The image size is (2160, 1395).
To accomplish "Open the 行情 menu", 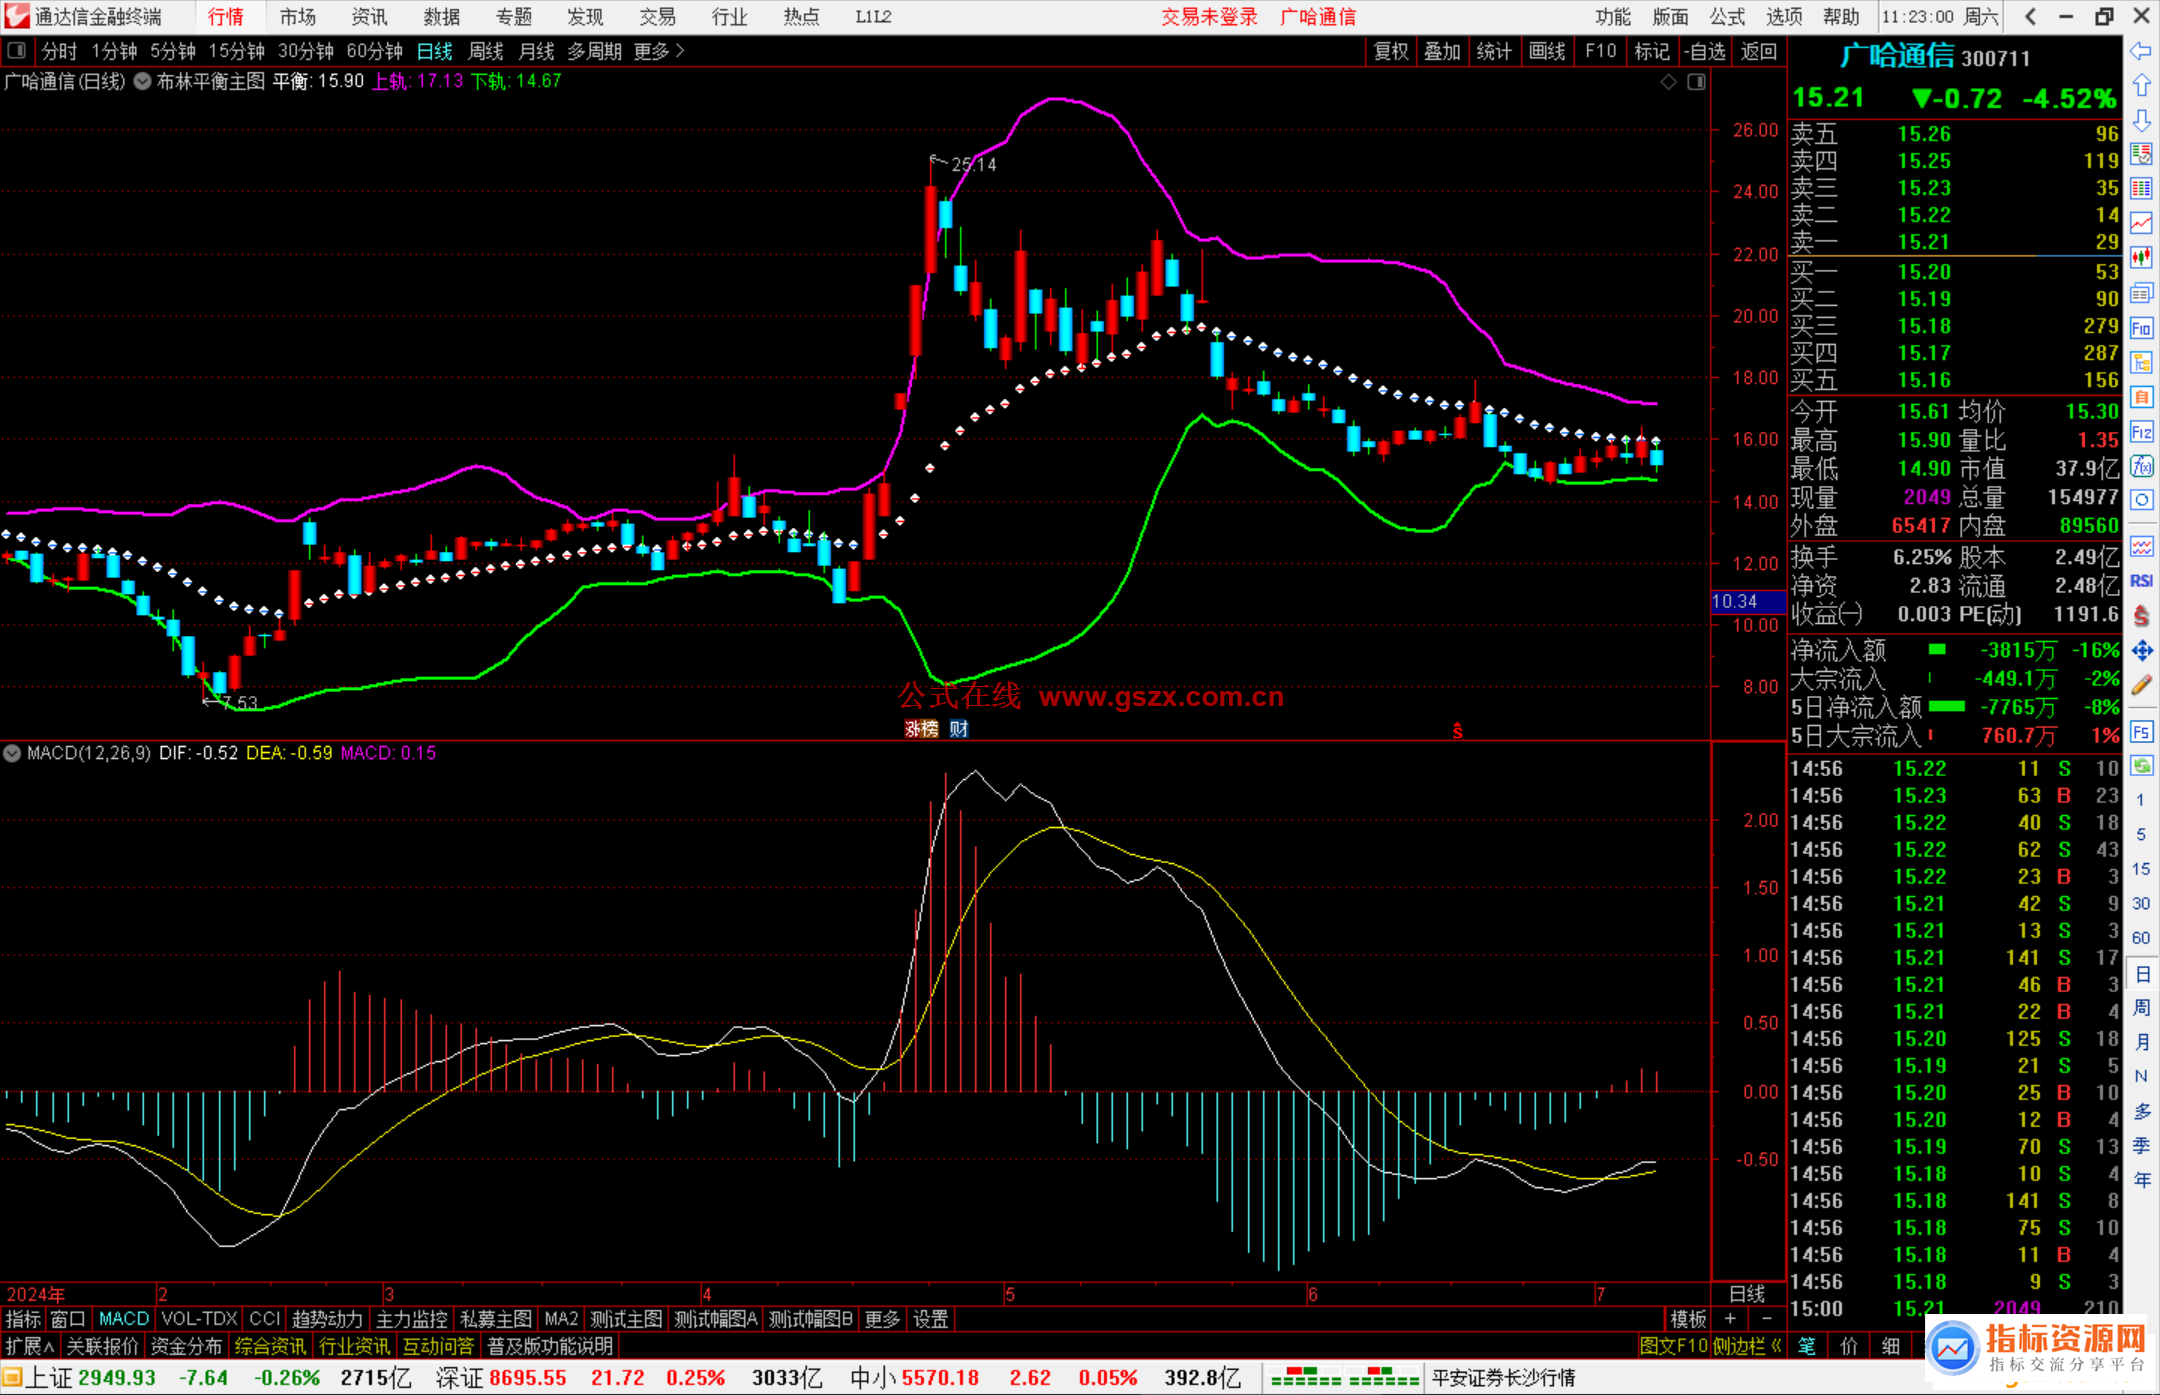I will [226, 16].
